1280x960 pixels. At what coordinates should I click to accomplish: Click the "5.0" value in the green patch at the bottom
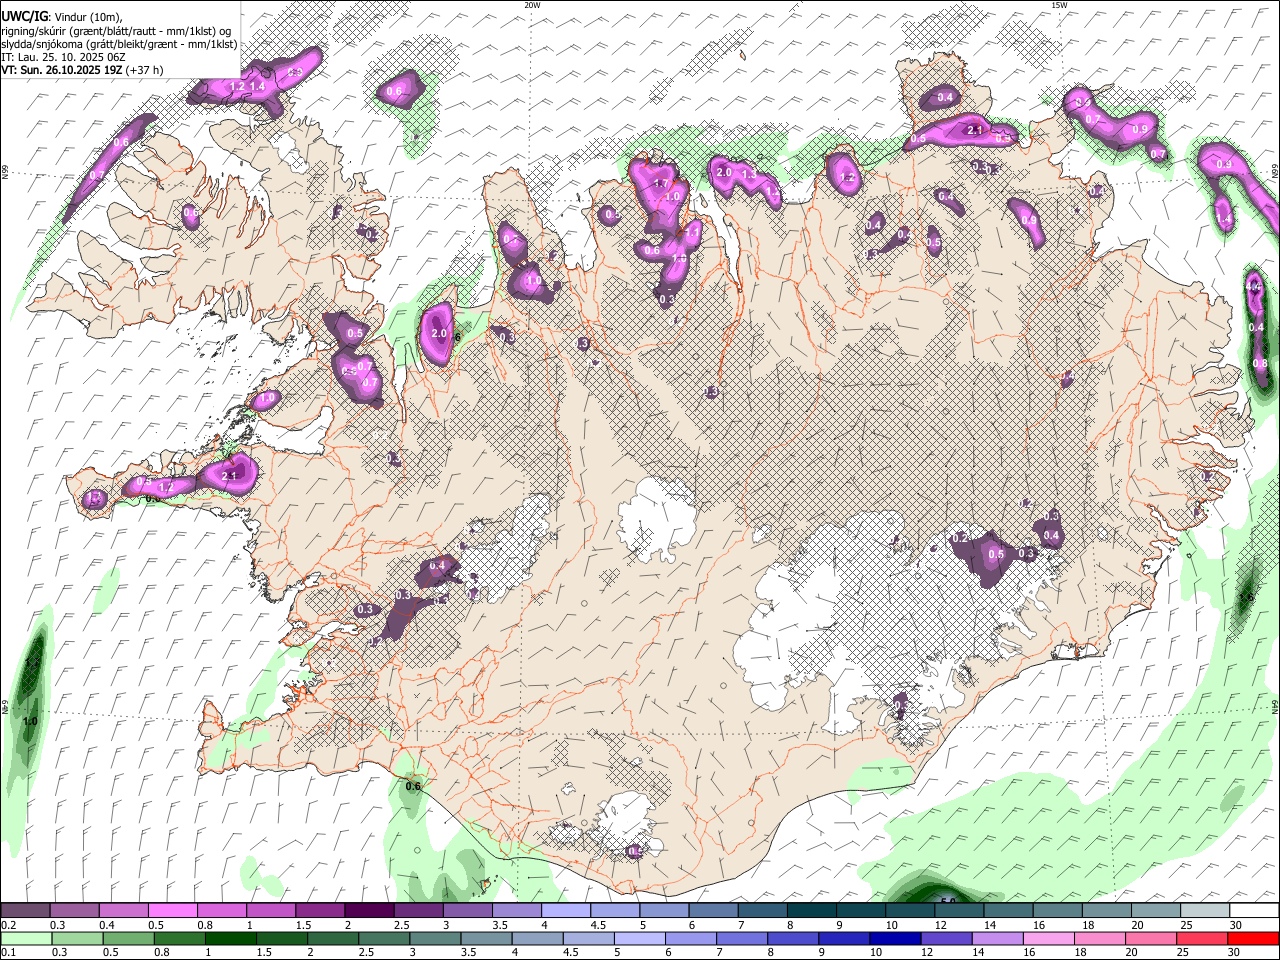947,901
